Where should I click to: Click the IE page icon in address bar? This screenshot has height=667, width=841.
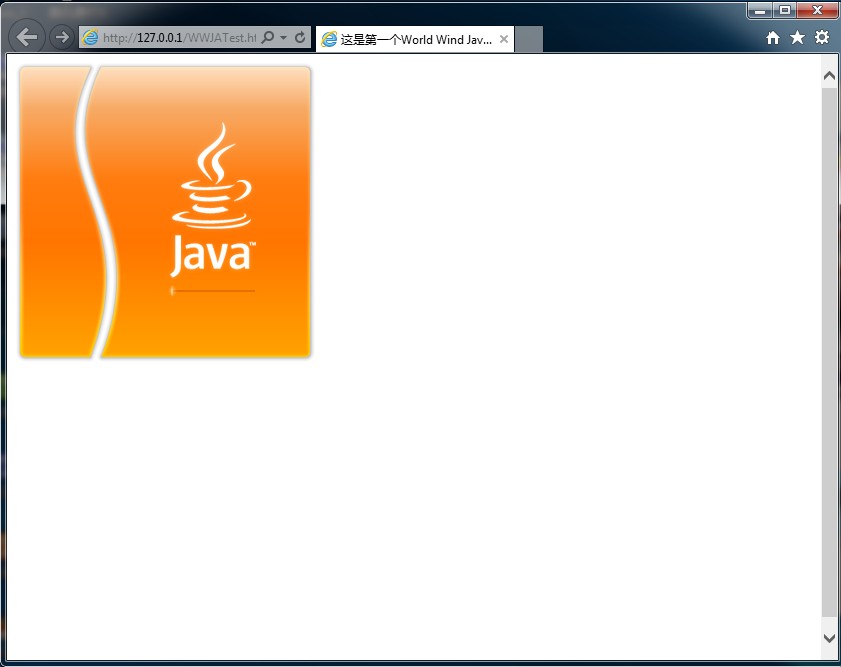91,37
